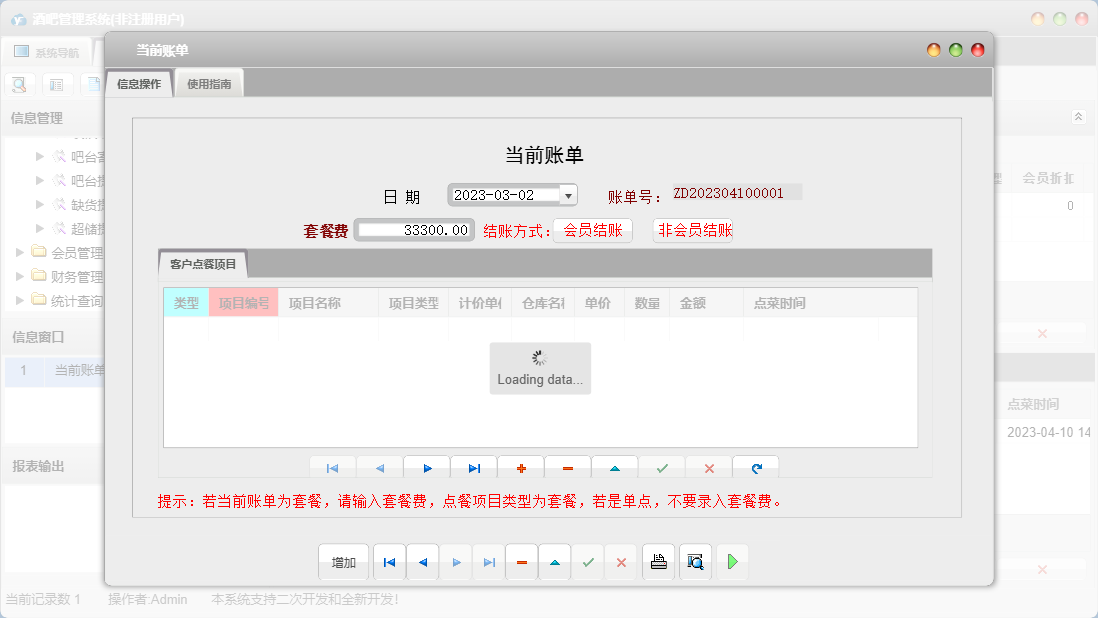Click the refresh icon in the dining item navigator
The width and height of the screenshot is (1098, 618).
pos(757,467)
